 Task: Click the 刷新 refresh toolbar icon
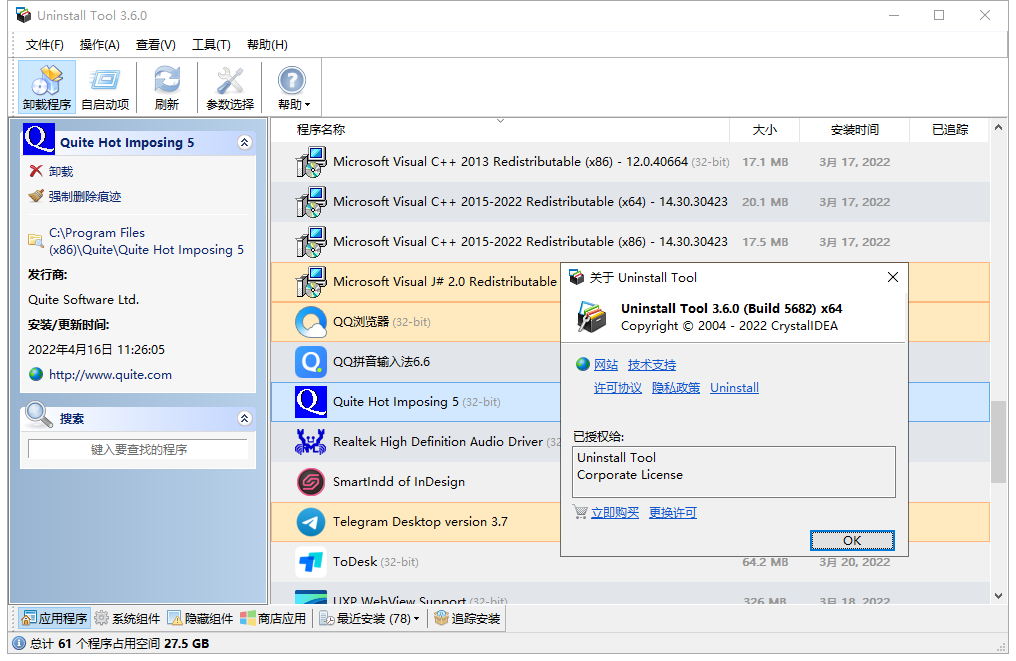(167, 87)
